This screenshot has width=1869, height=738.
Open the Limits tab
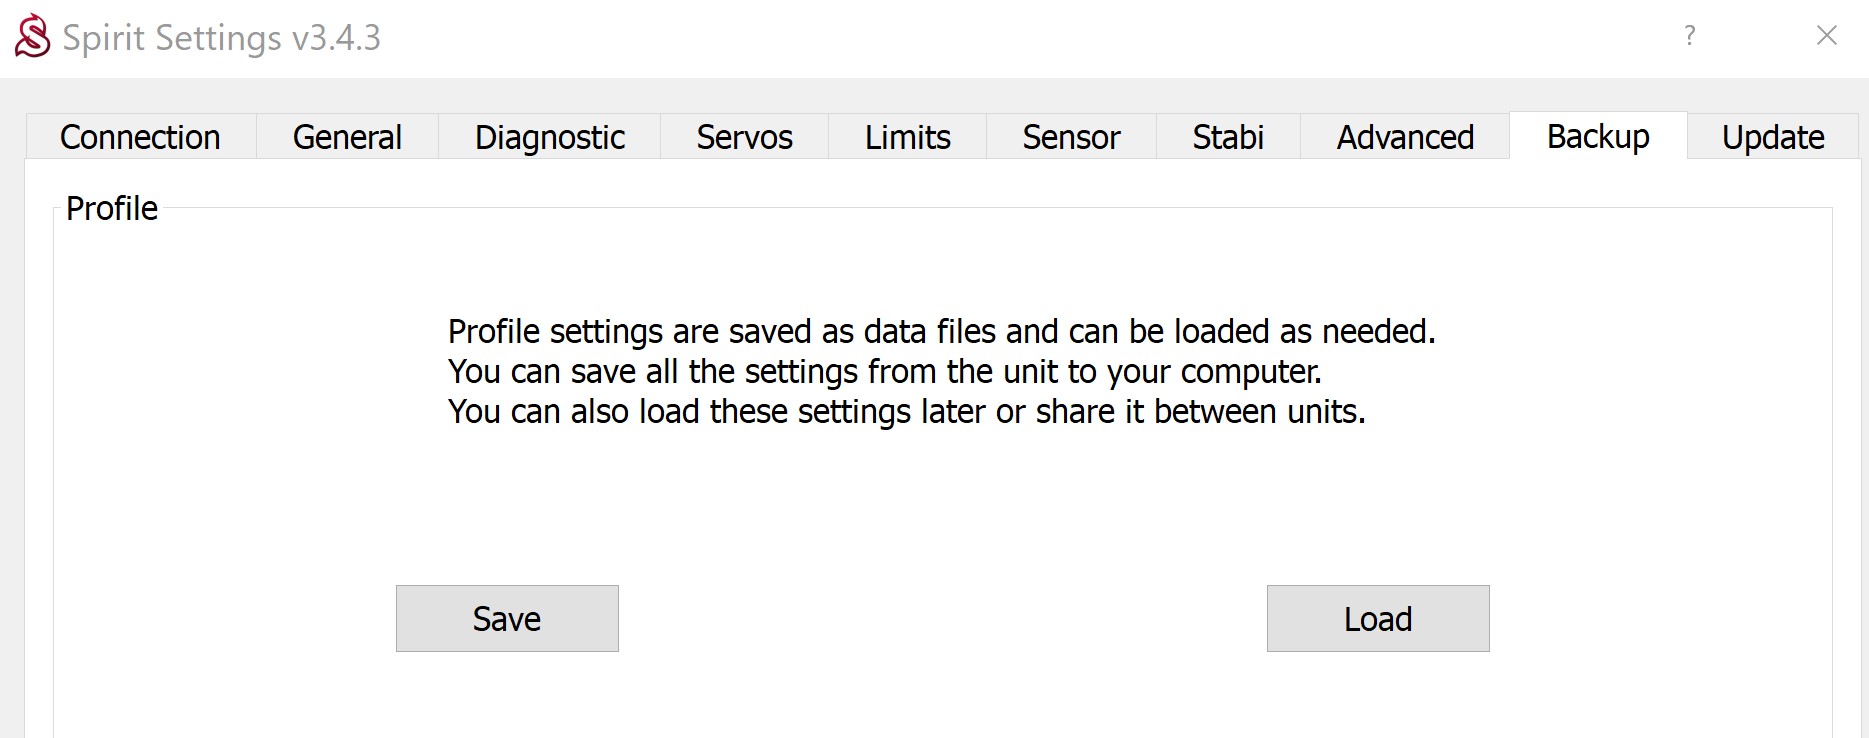907,137
